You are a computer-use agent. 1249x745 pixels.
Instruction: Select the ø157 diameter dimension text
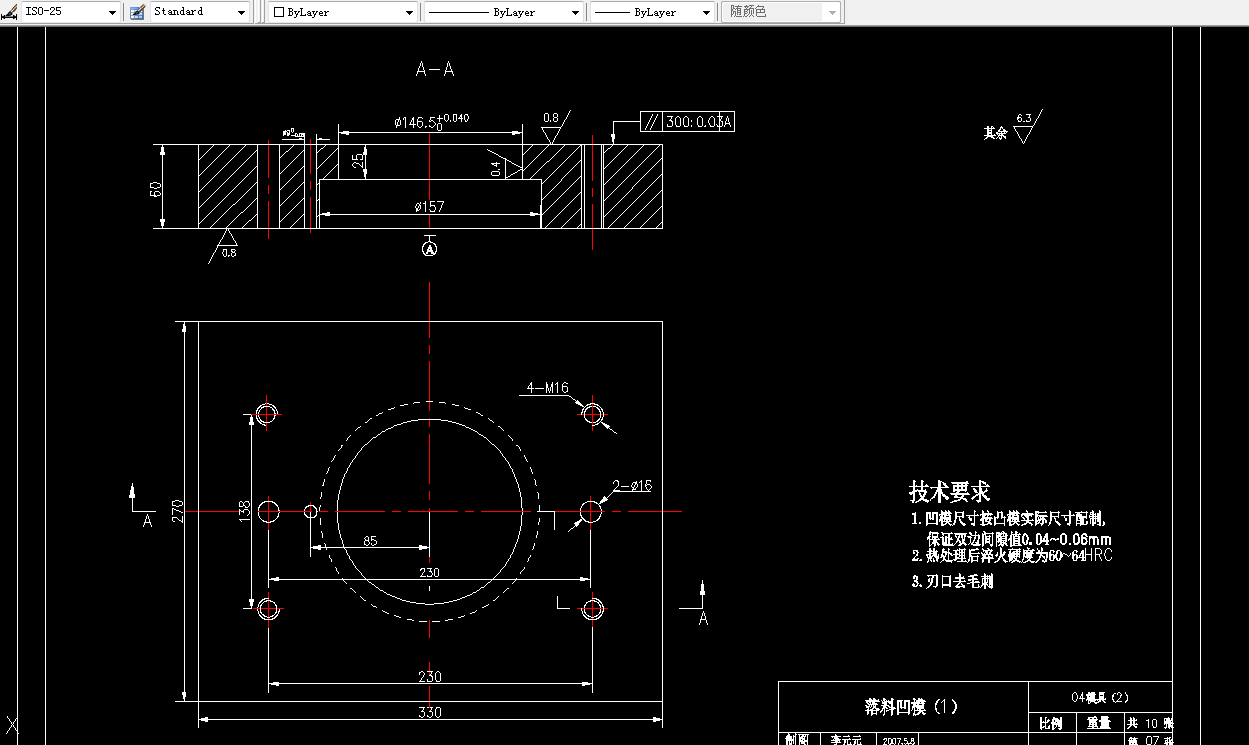click(x=429, y=207)
